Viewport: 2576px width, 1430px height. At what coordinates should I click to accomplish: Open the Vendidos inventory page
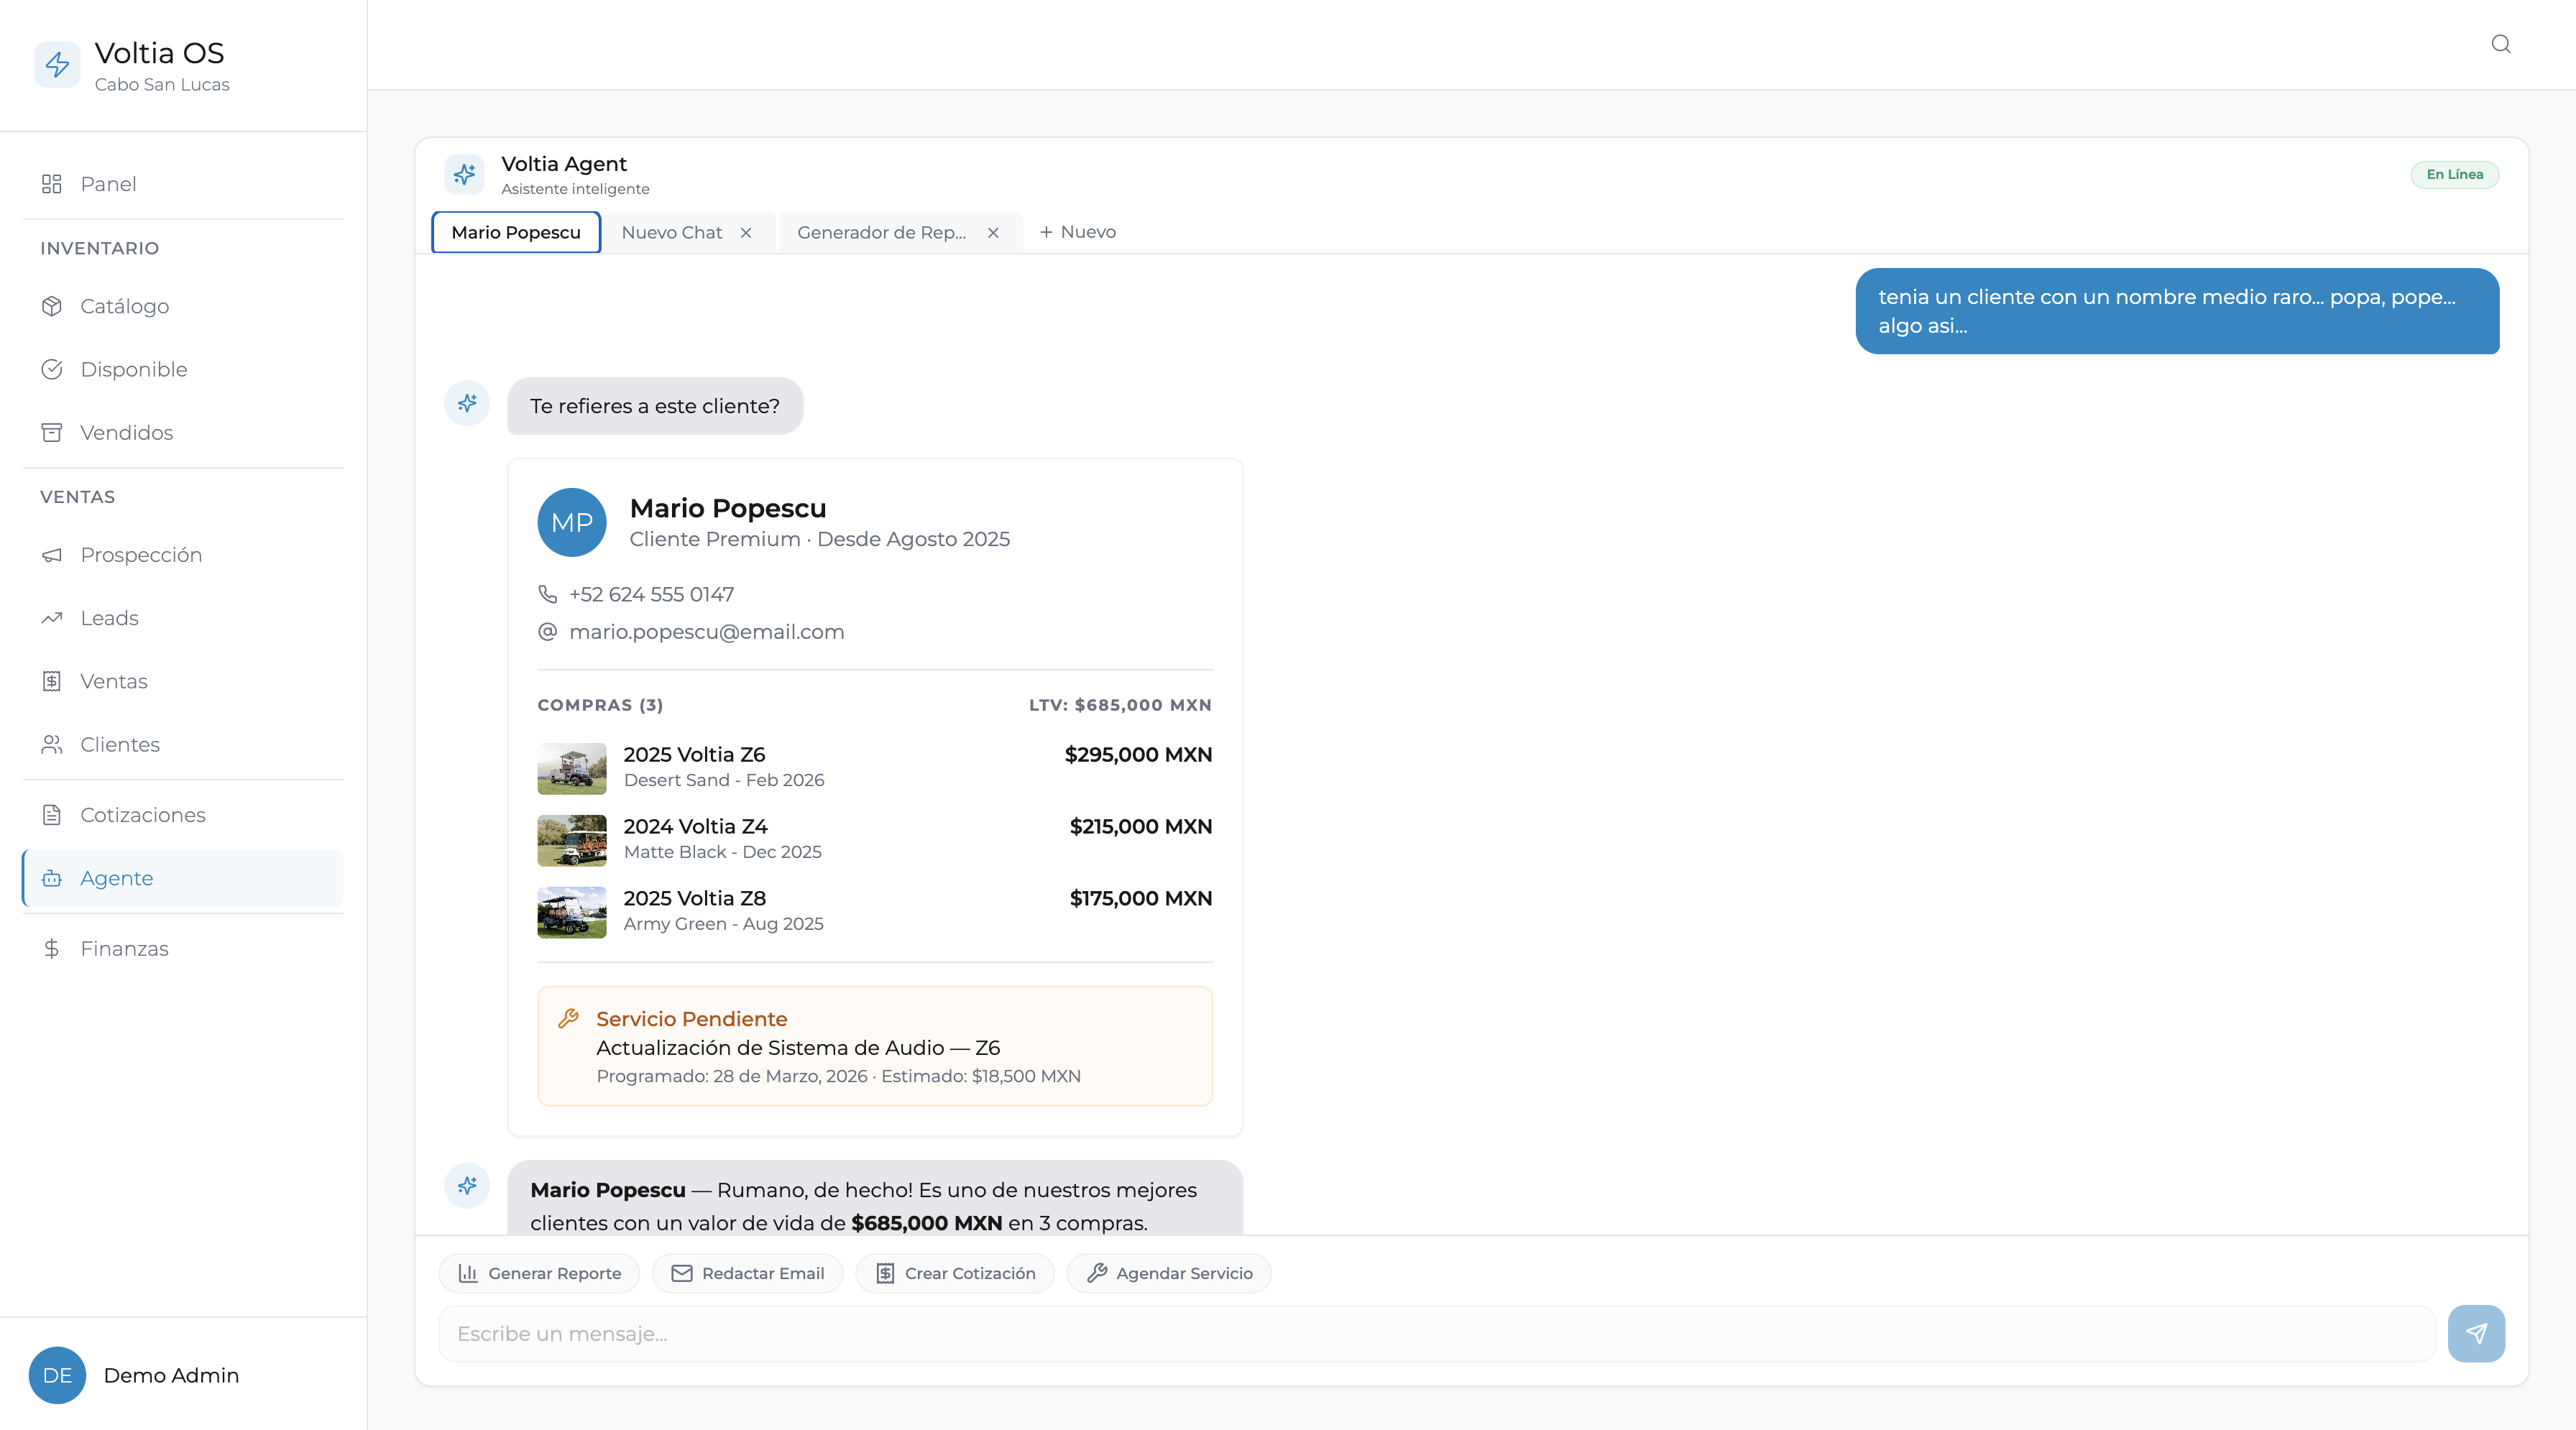tap(183, 432)
